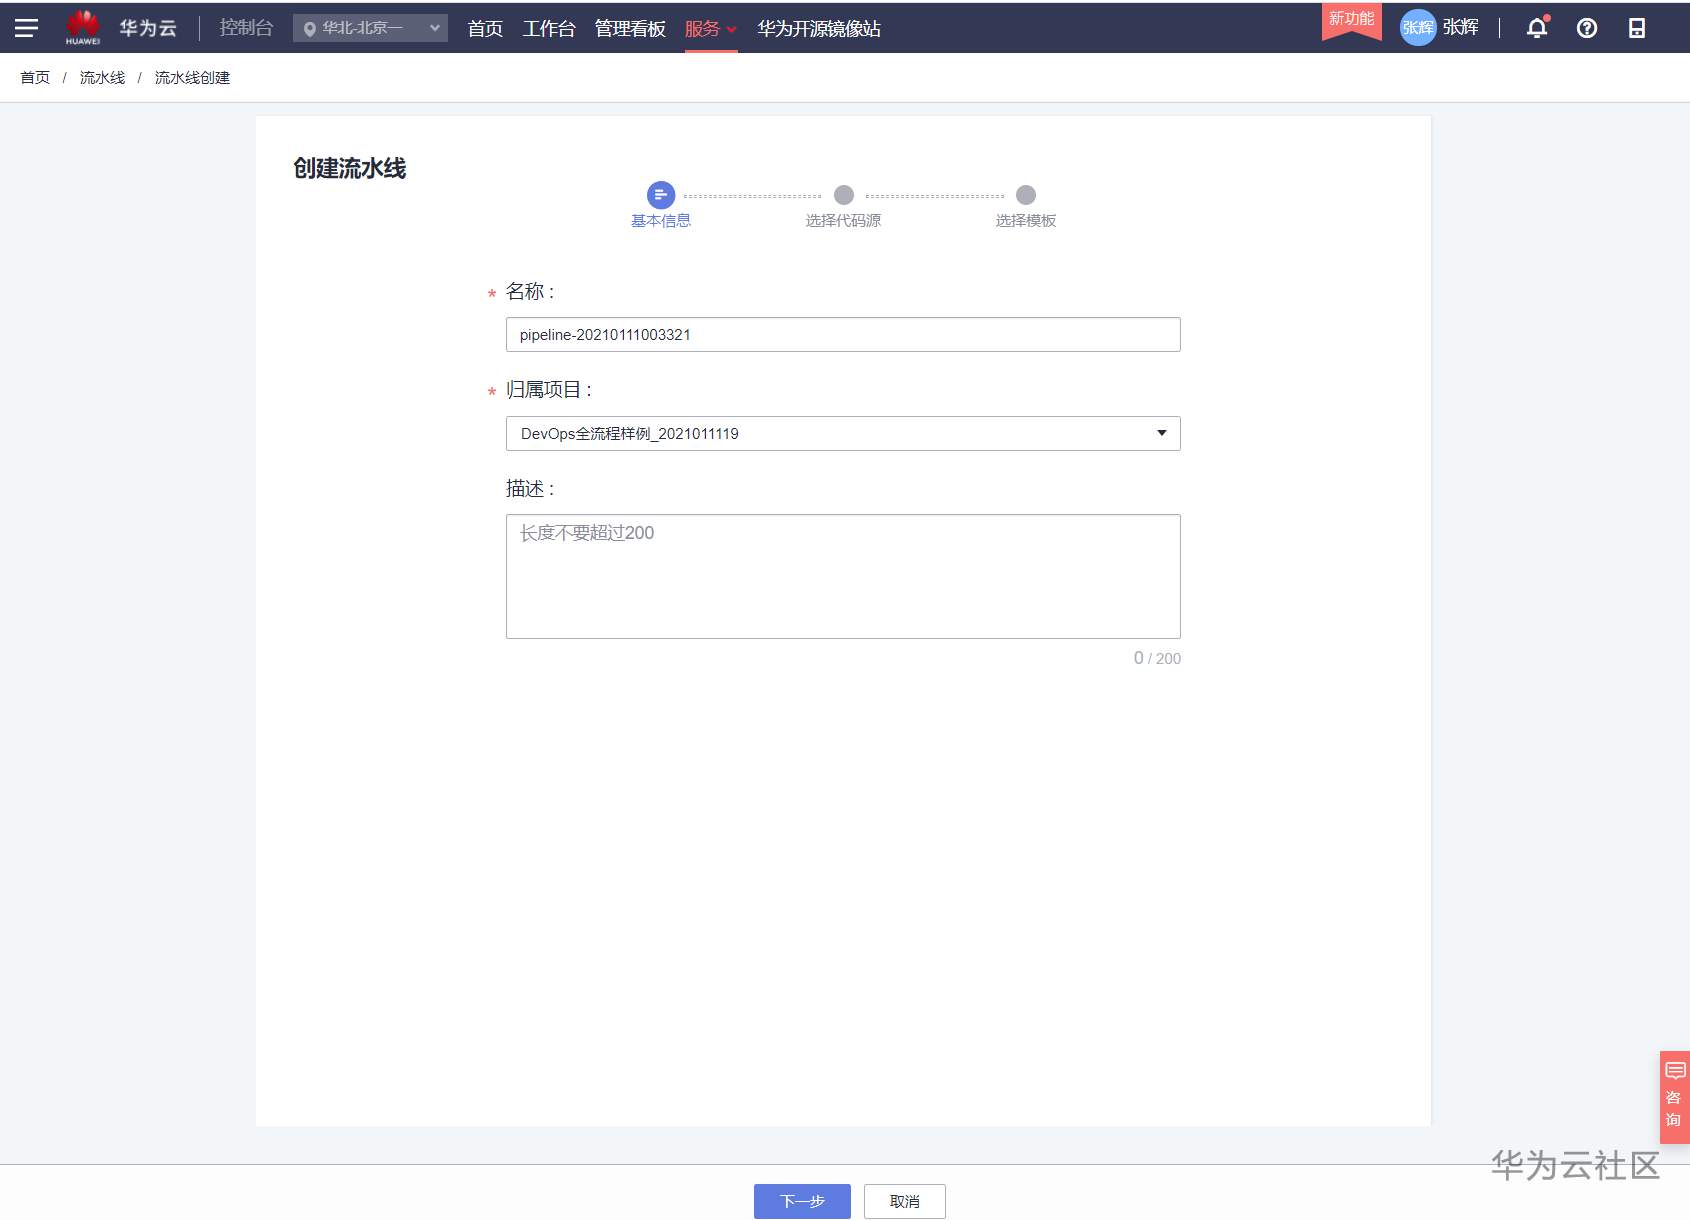This screenshot has height=1220, width=1690.
Task: Focus the 名称 pipeline name field
Action: pos(843,334)
